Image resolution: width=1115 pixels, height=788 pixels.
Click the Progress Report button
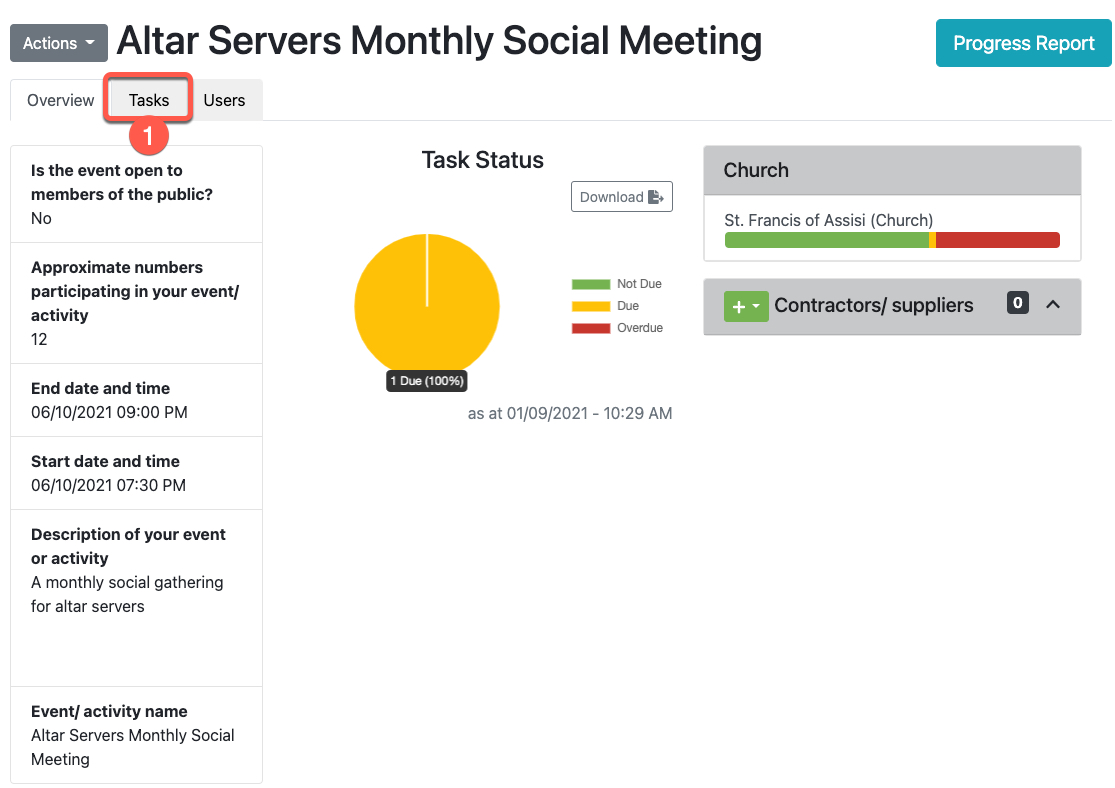coord(1023,43)
